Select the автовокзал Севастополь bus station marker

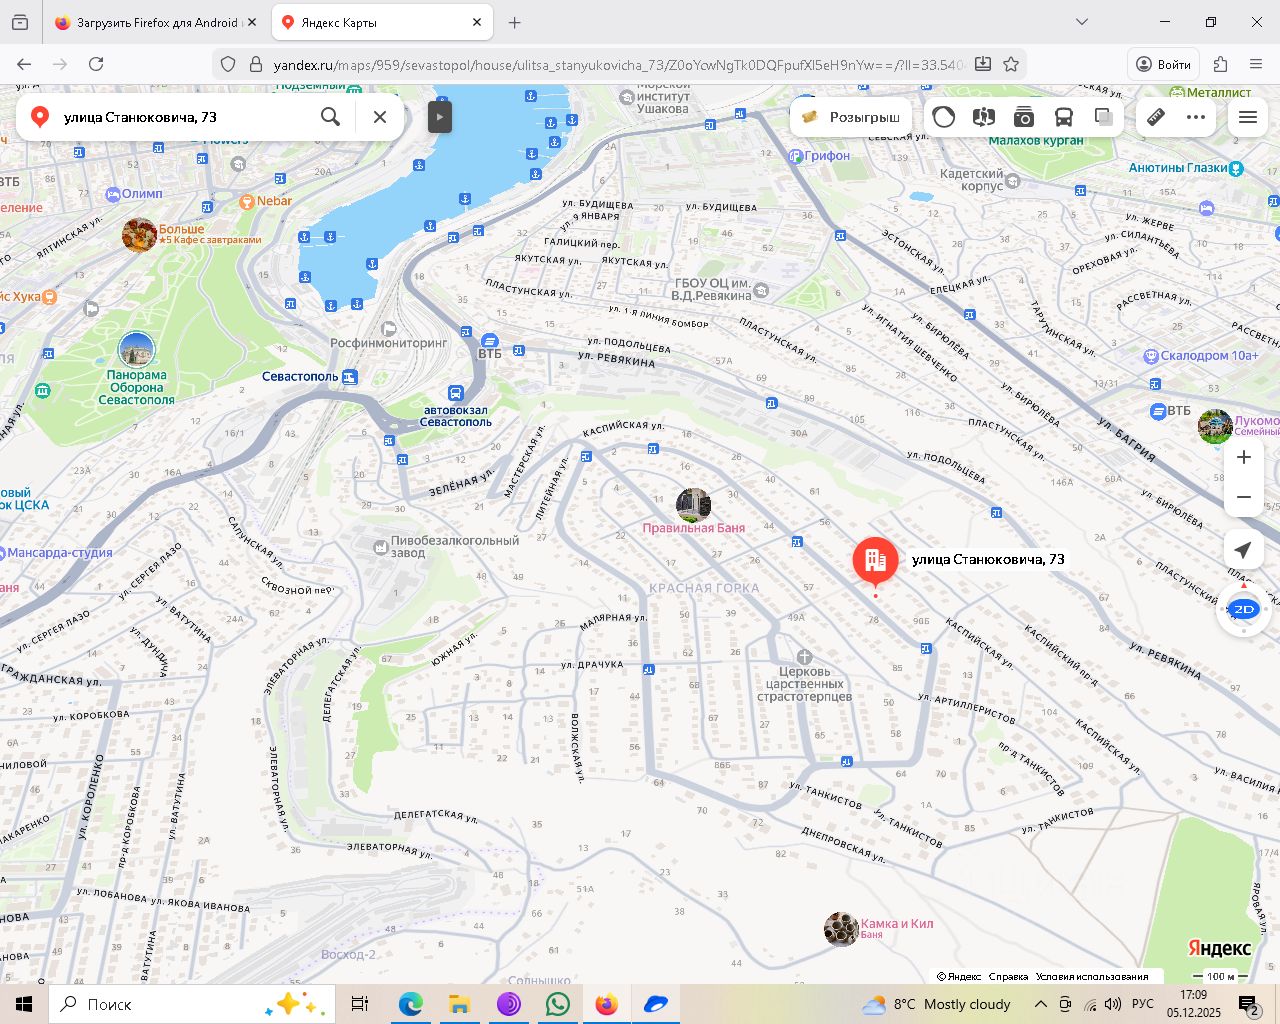pos(456,393)
